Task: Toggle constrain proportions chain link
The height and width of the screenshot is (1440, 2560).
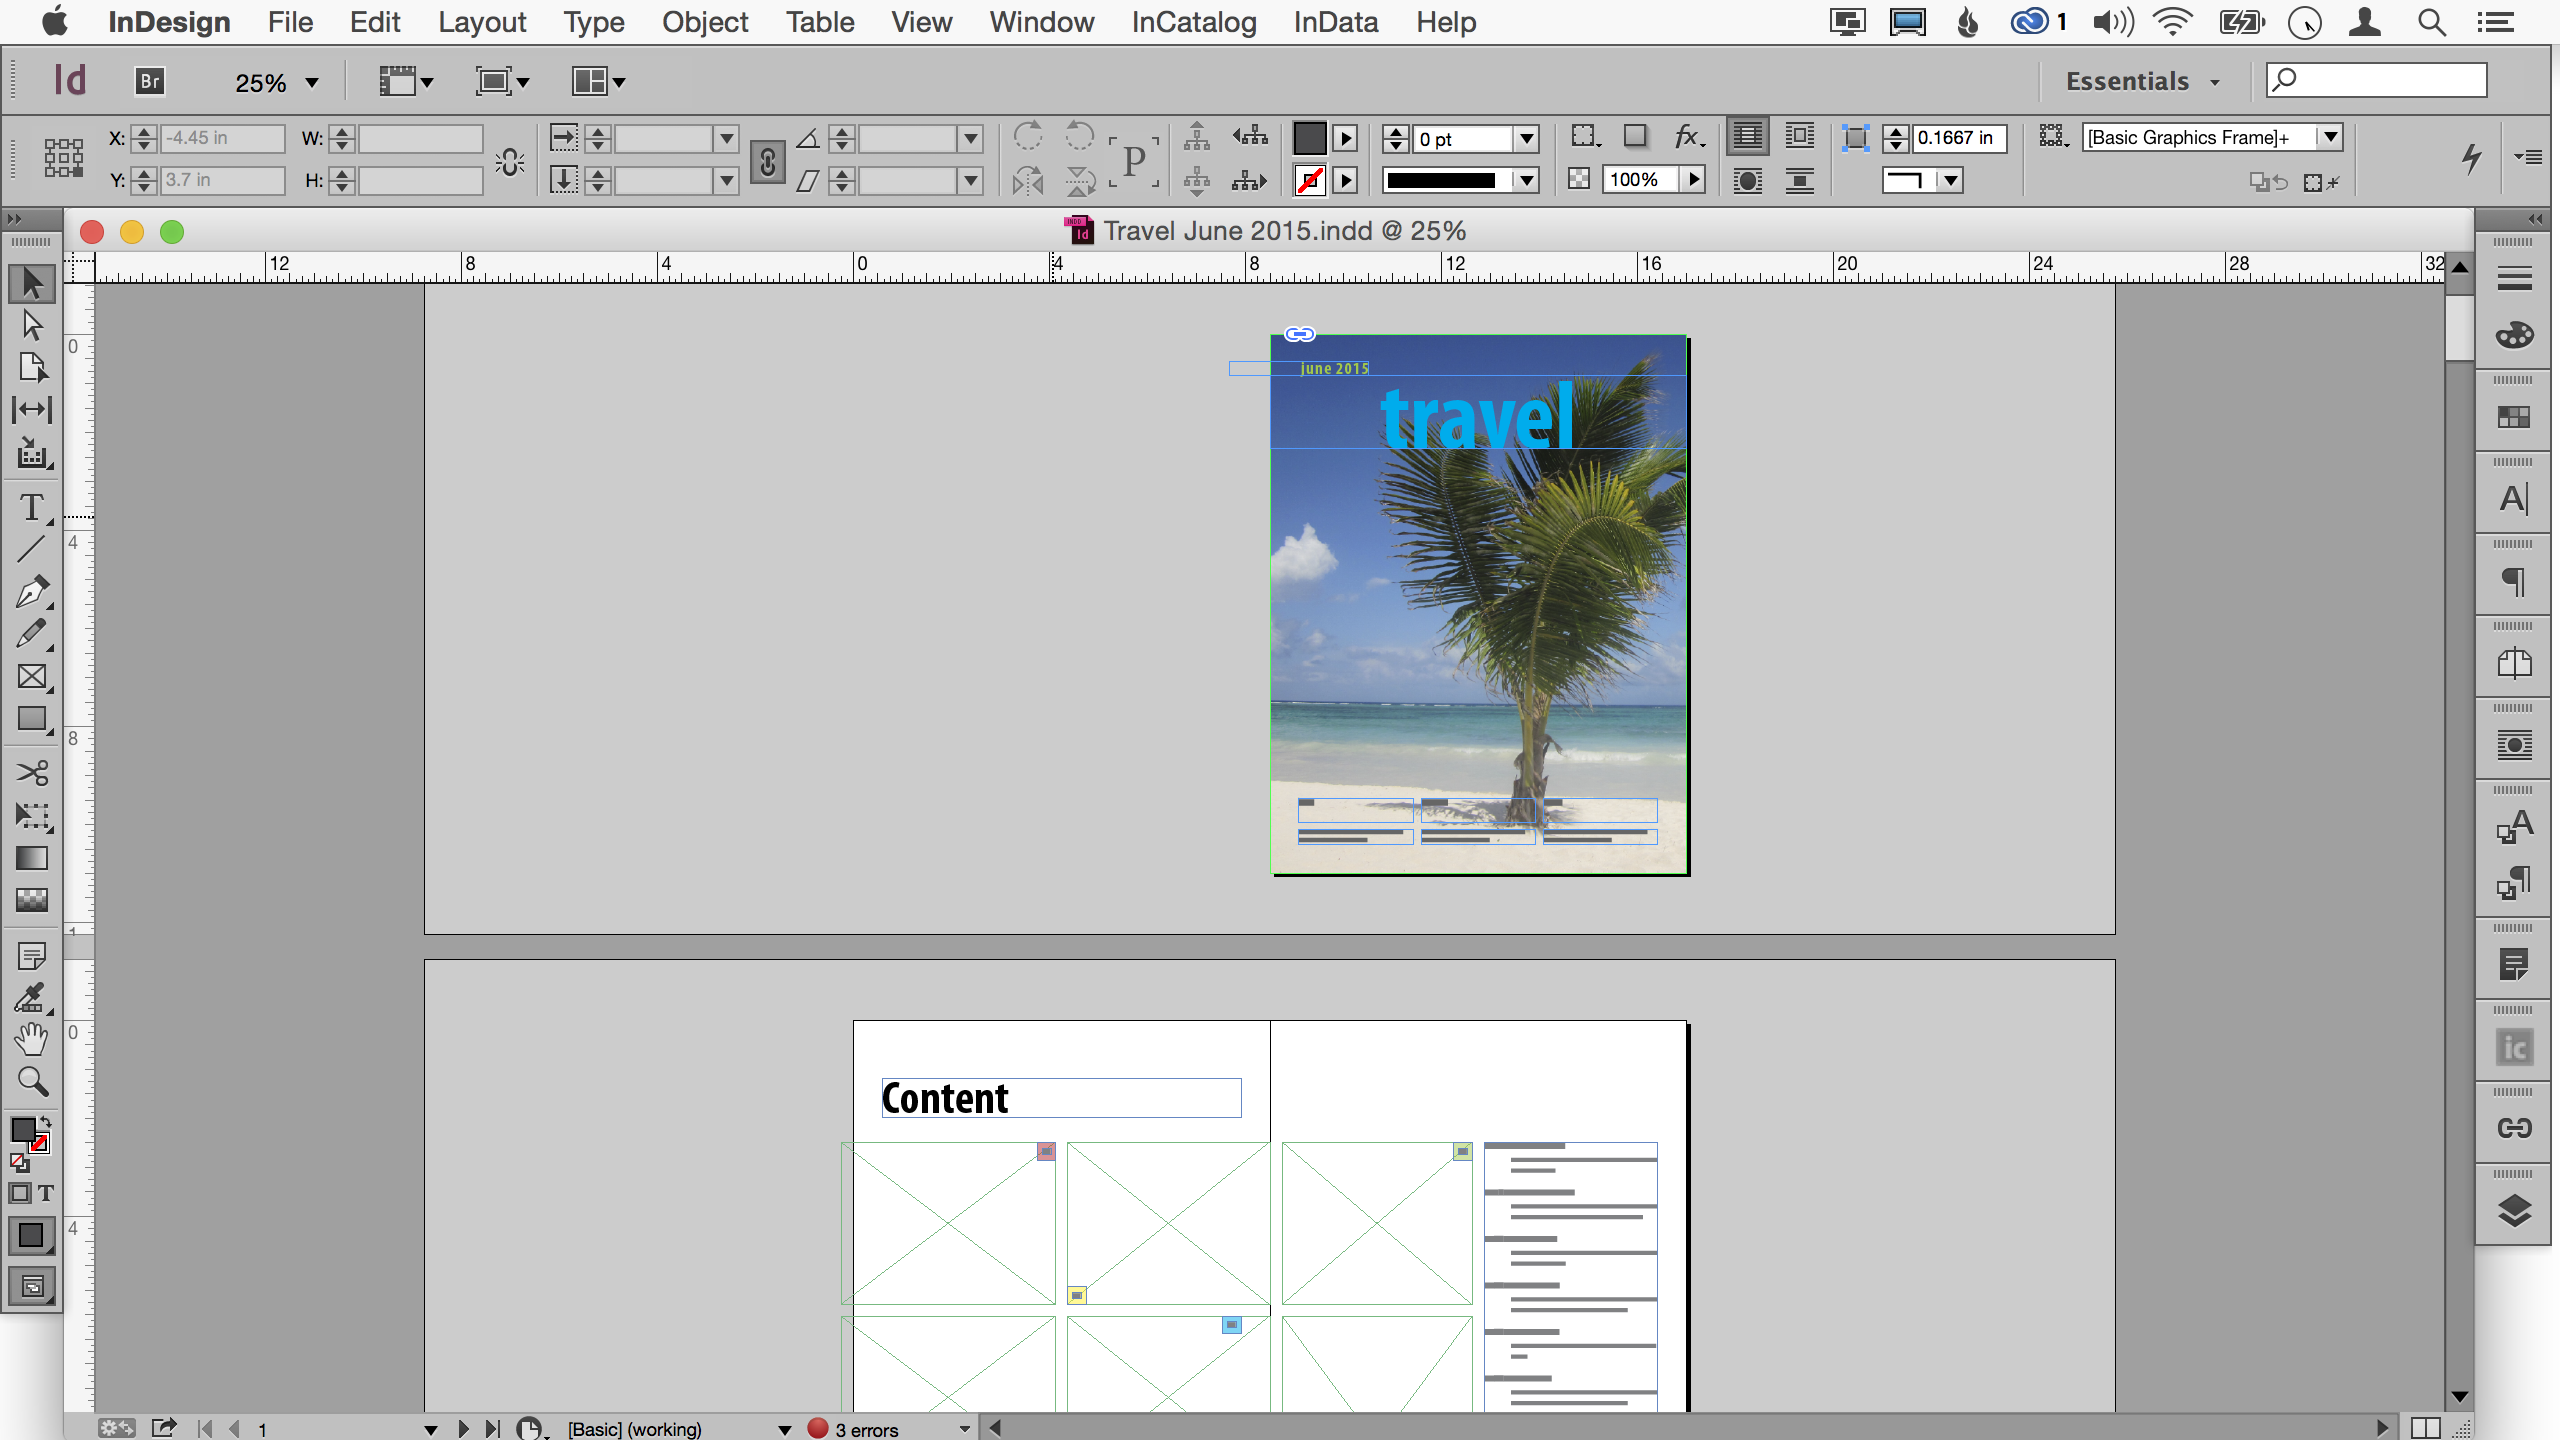Action: coord(767,160)
